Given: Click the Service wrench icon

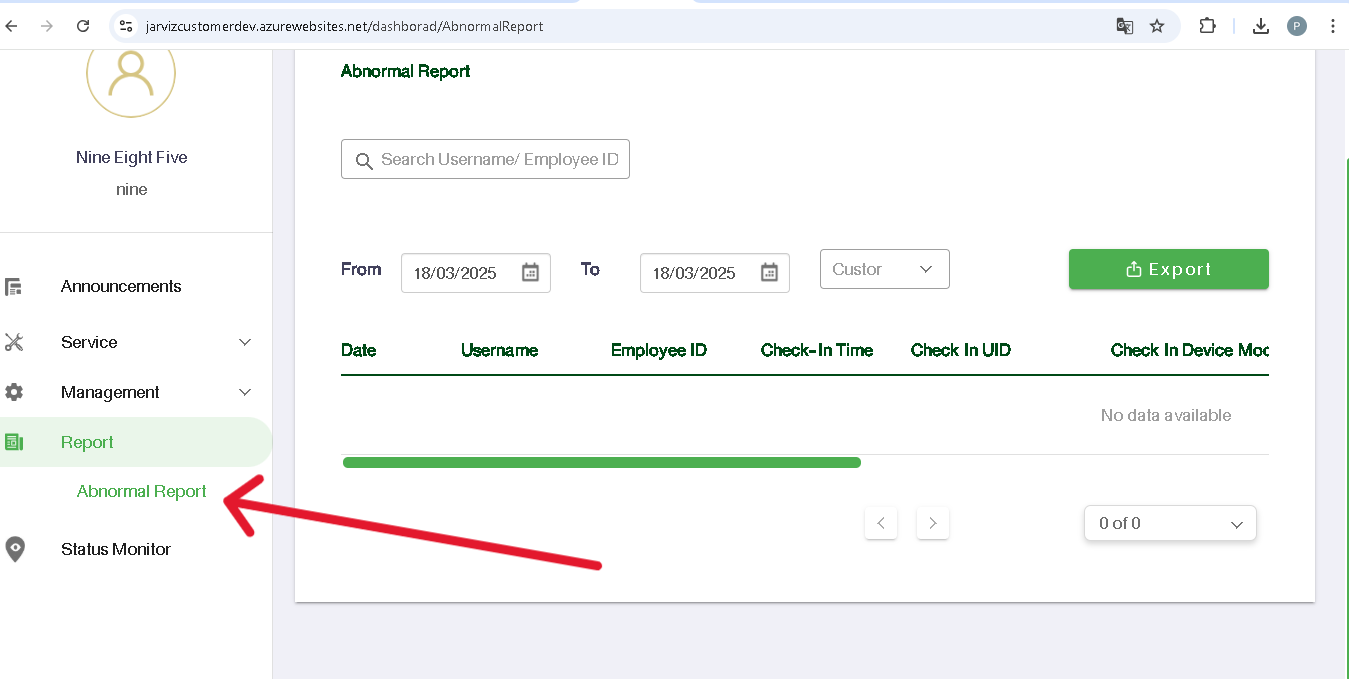Looking at the screenshot, I should (x=14, y=342).
